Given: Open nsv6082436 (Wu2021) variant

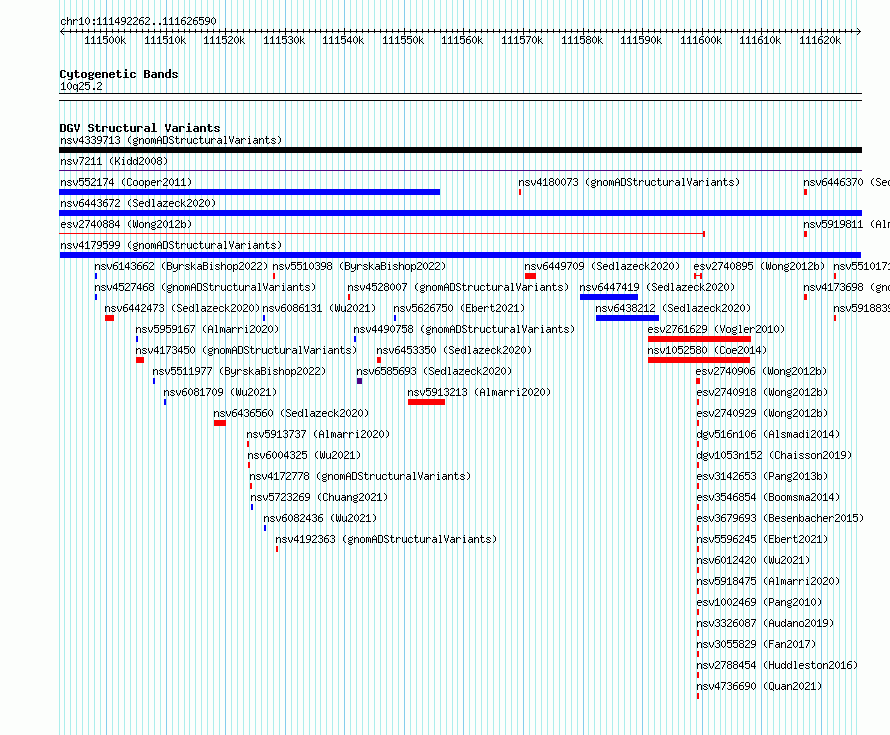Looking at the screenshot, I should point(320,518).
